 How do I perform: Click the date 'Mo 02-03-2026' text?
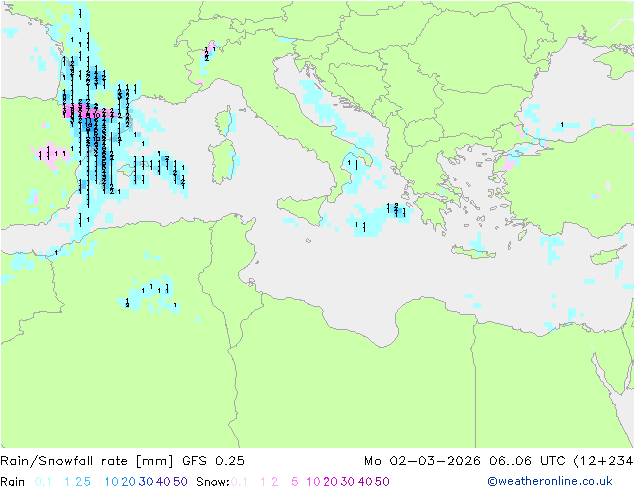[422, 461]
